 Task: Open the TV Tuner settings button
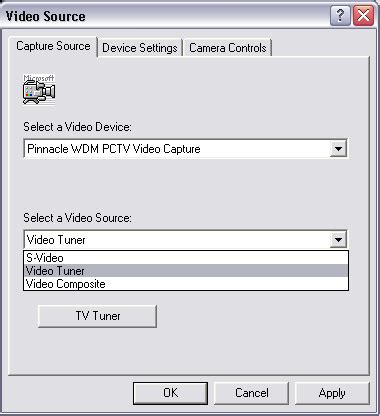(97, 316)
